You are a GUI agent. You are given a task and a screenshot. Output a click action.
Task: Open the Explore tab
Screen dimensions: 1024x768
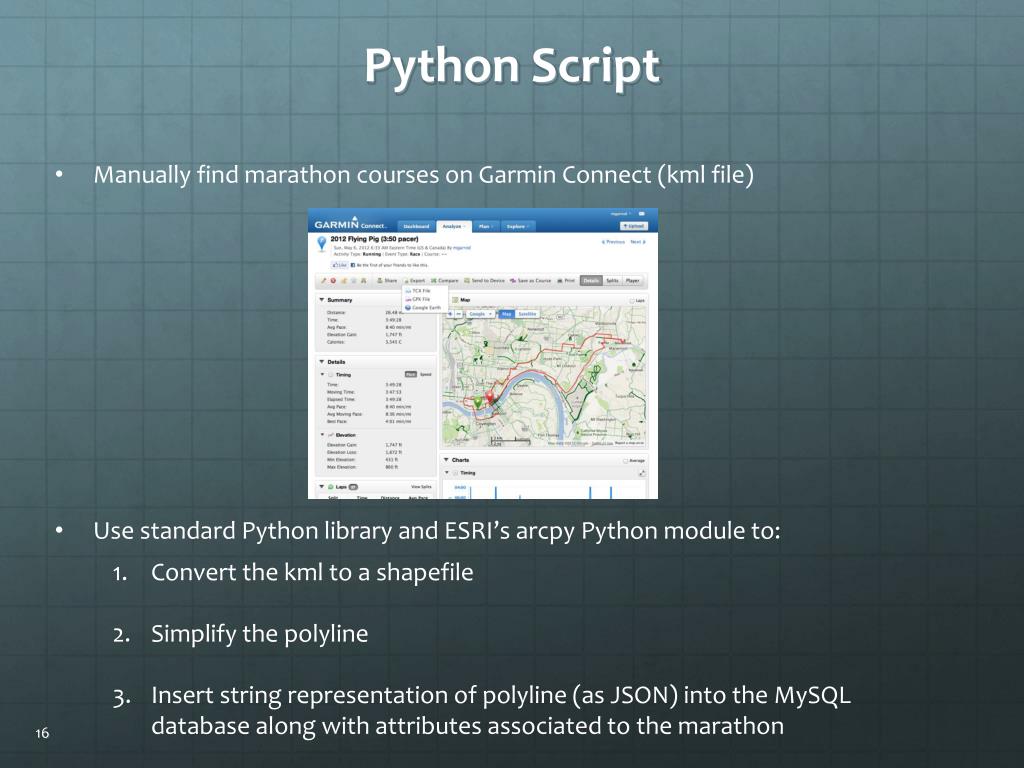518,227
